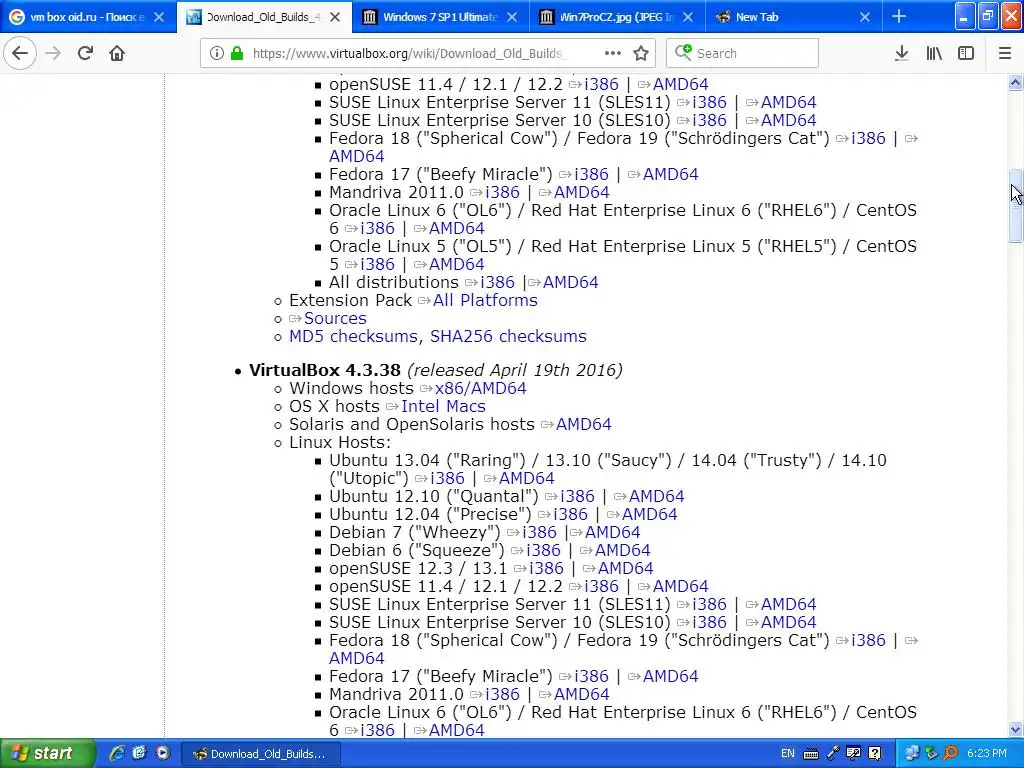This screenshot has height=768, width=1024.
Task: Click Debian 6 Squeeze AMD64 link
Action: click(x=623, y=551)
